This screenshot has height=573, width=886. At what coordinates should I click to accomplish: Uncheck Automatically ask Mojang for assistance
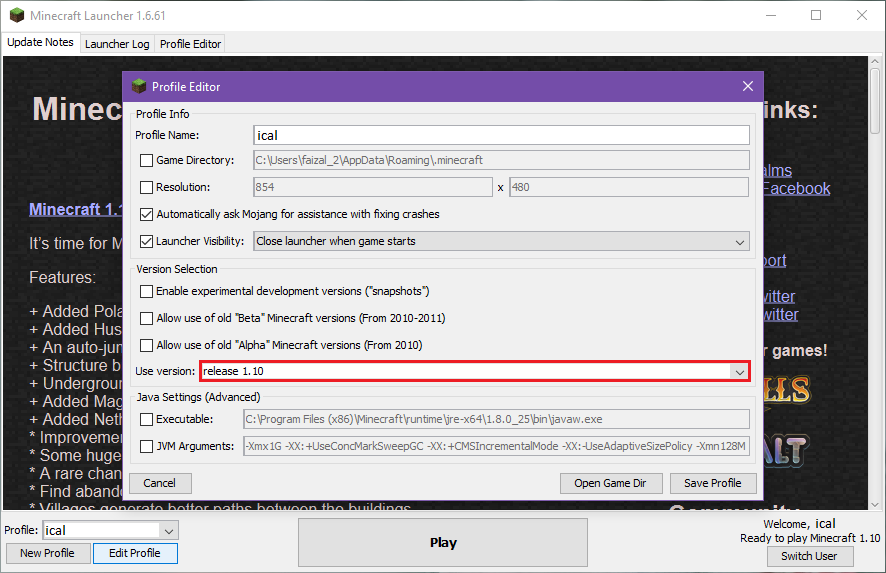[x=146, y=214]
